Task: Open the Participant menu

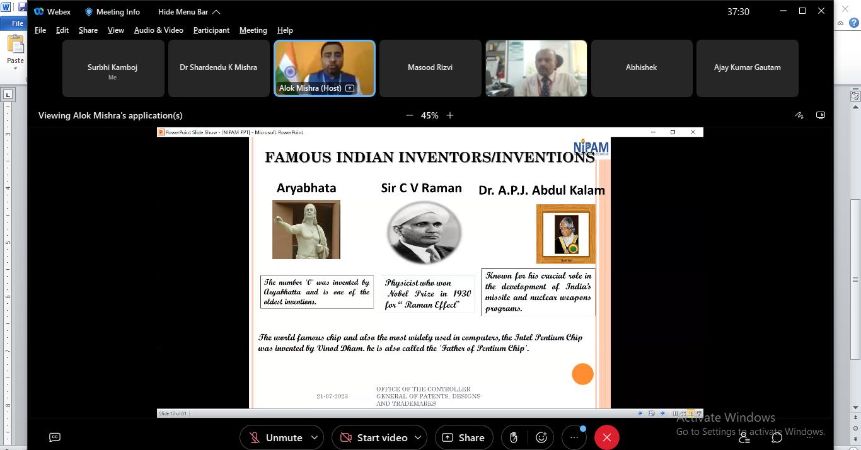Action: pyautogui.click(x=211, y=31)
